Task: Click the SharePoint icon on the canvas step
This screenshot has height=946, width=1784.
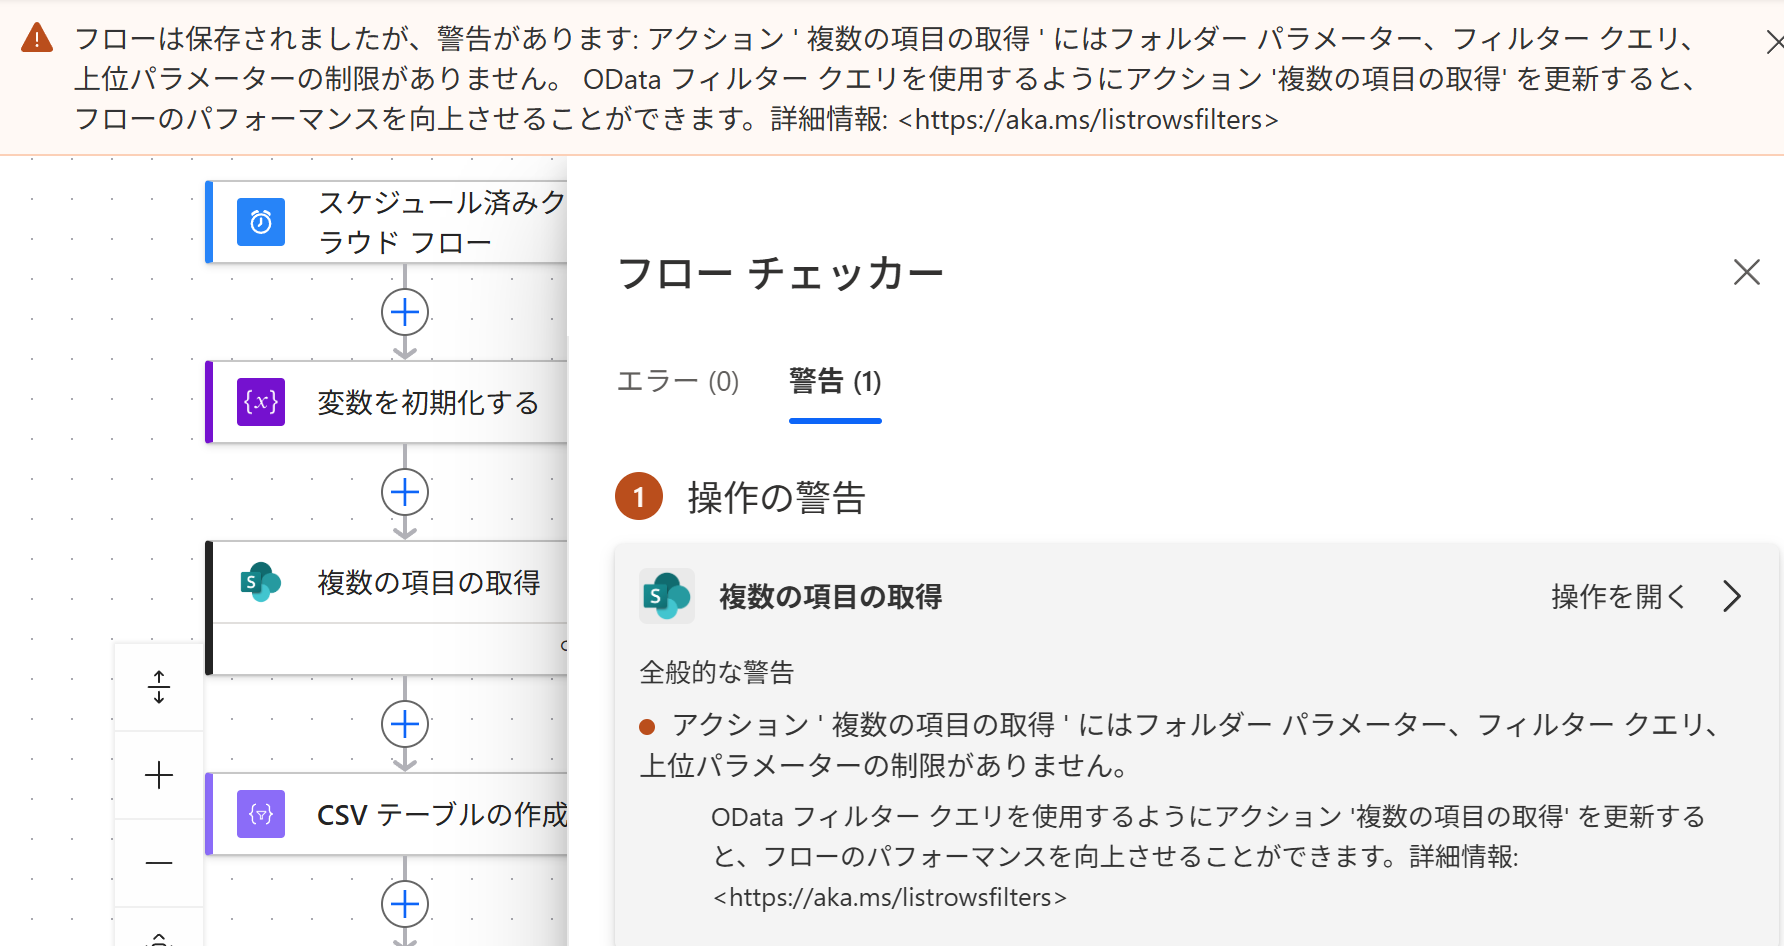Action: (260, 582)
